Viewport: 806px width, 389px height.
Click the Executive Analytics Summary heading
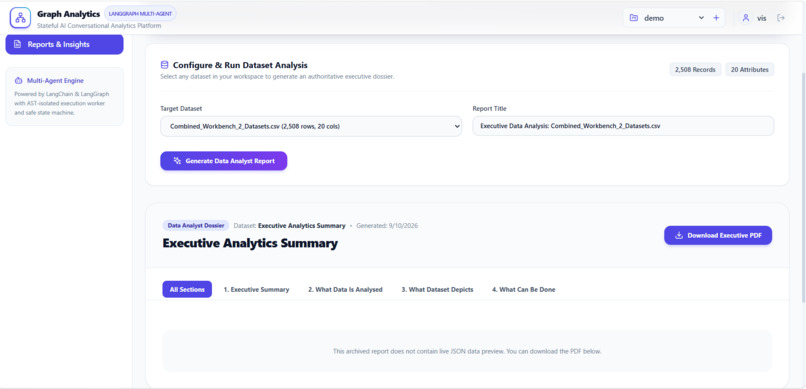click(x=250, y=244)
